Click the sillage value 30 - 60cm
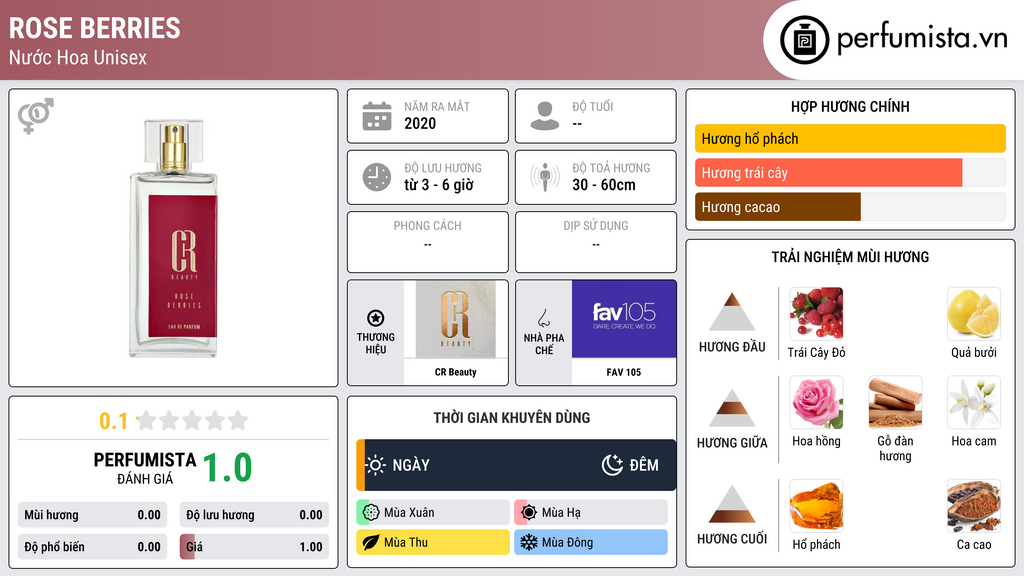Viewport: 1024px width, 576px height. click(604, 185)
